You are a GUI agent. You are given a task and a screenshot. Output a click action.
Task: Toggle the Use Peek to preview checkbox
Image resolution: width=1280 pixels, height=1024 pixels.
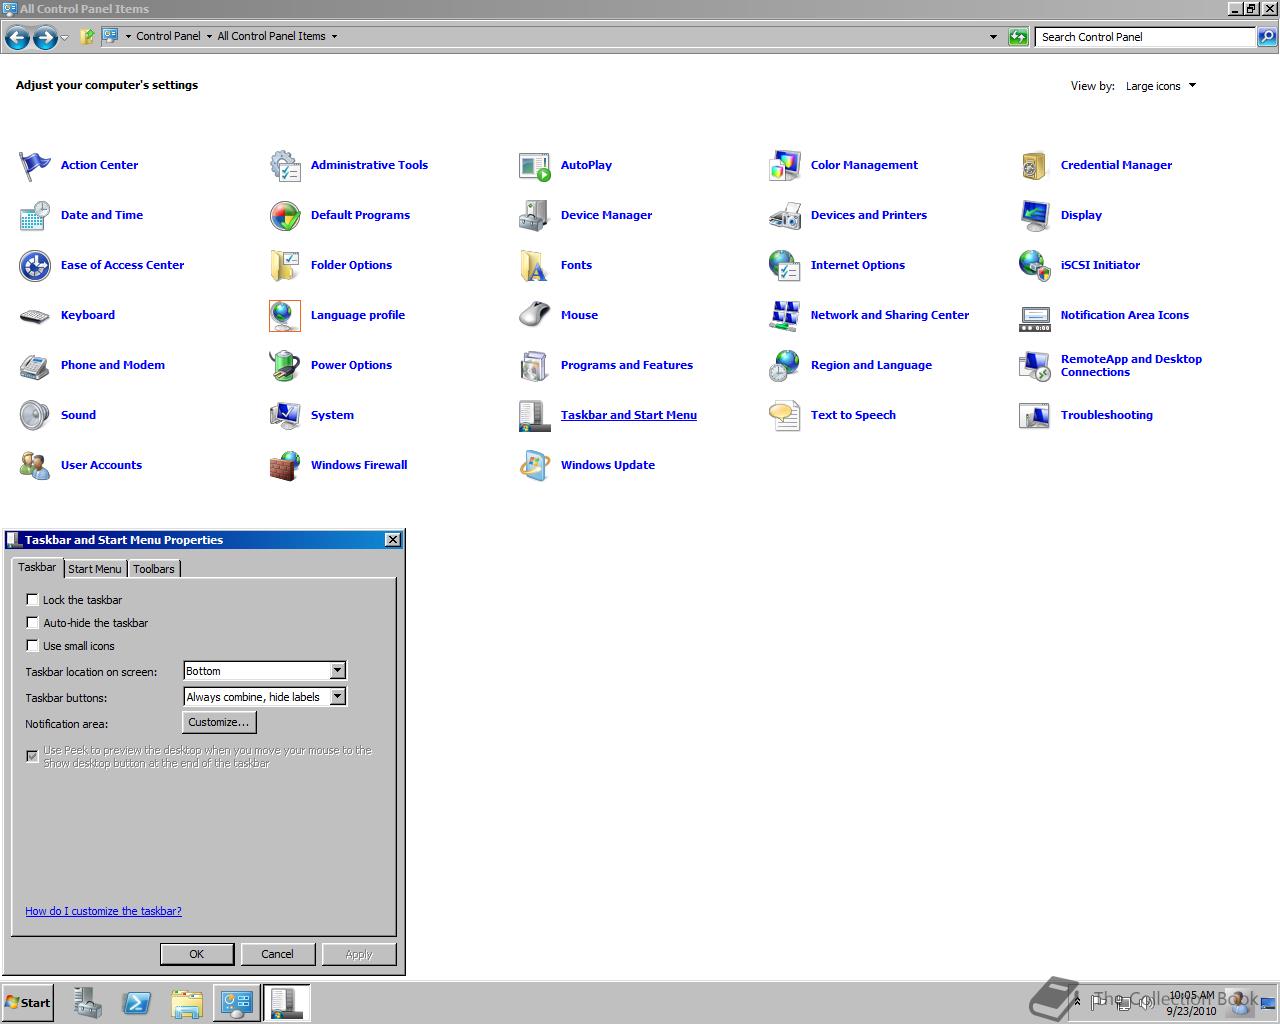(32, 756)
